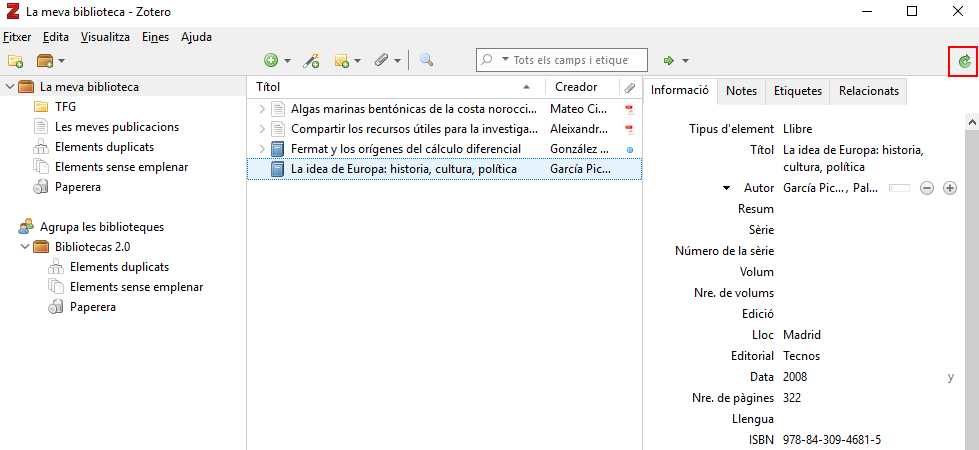Click blue attachment dot on Fermat row

click(630, 150)
